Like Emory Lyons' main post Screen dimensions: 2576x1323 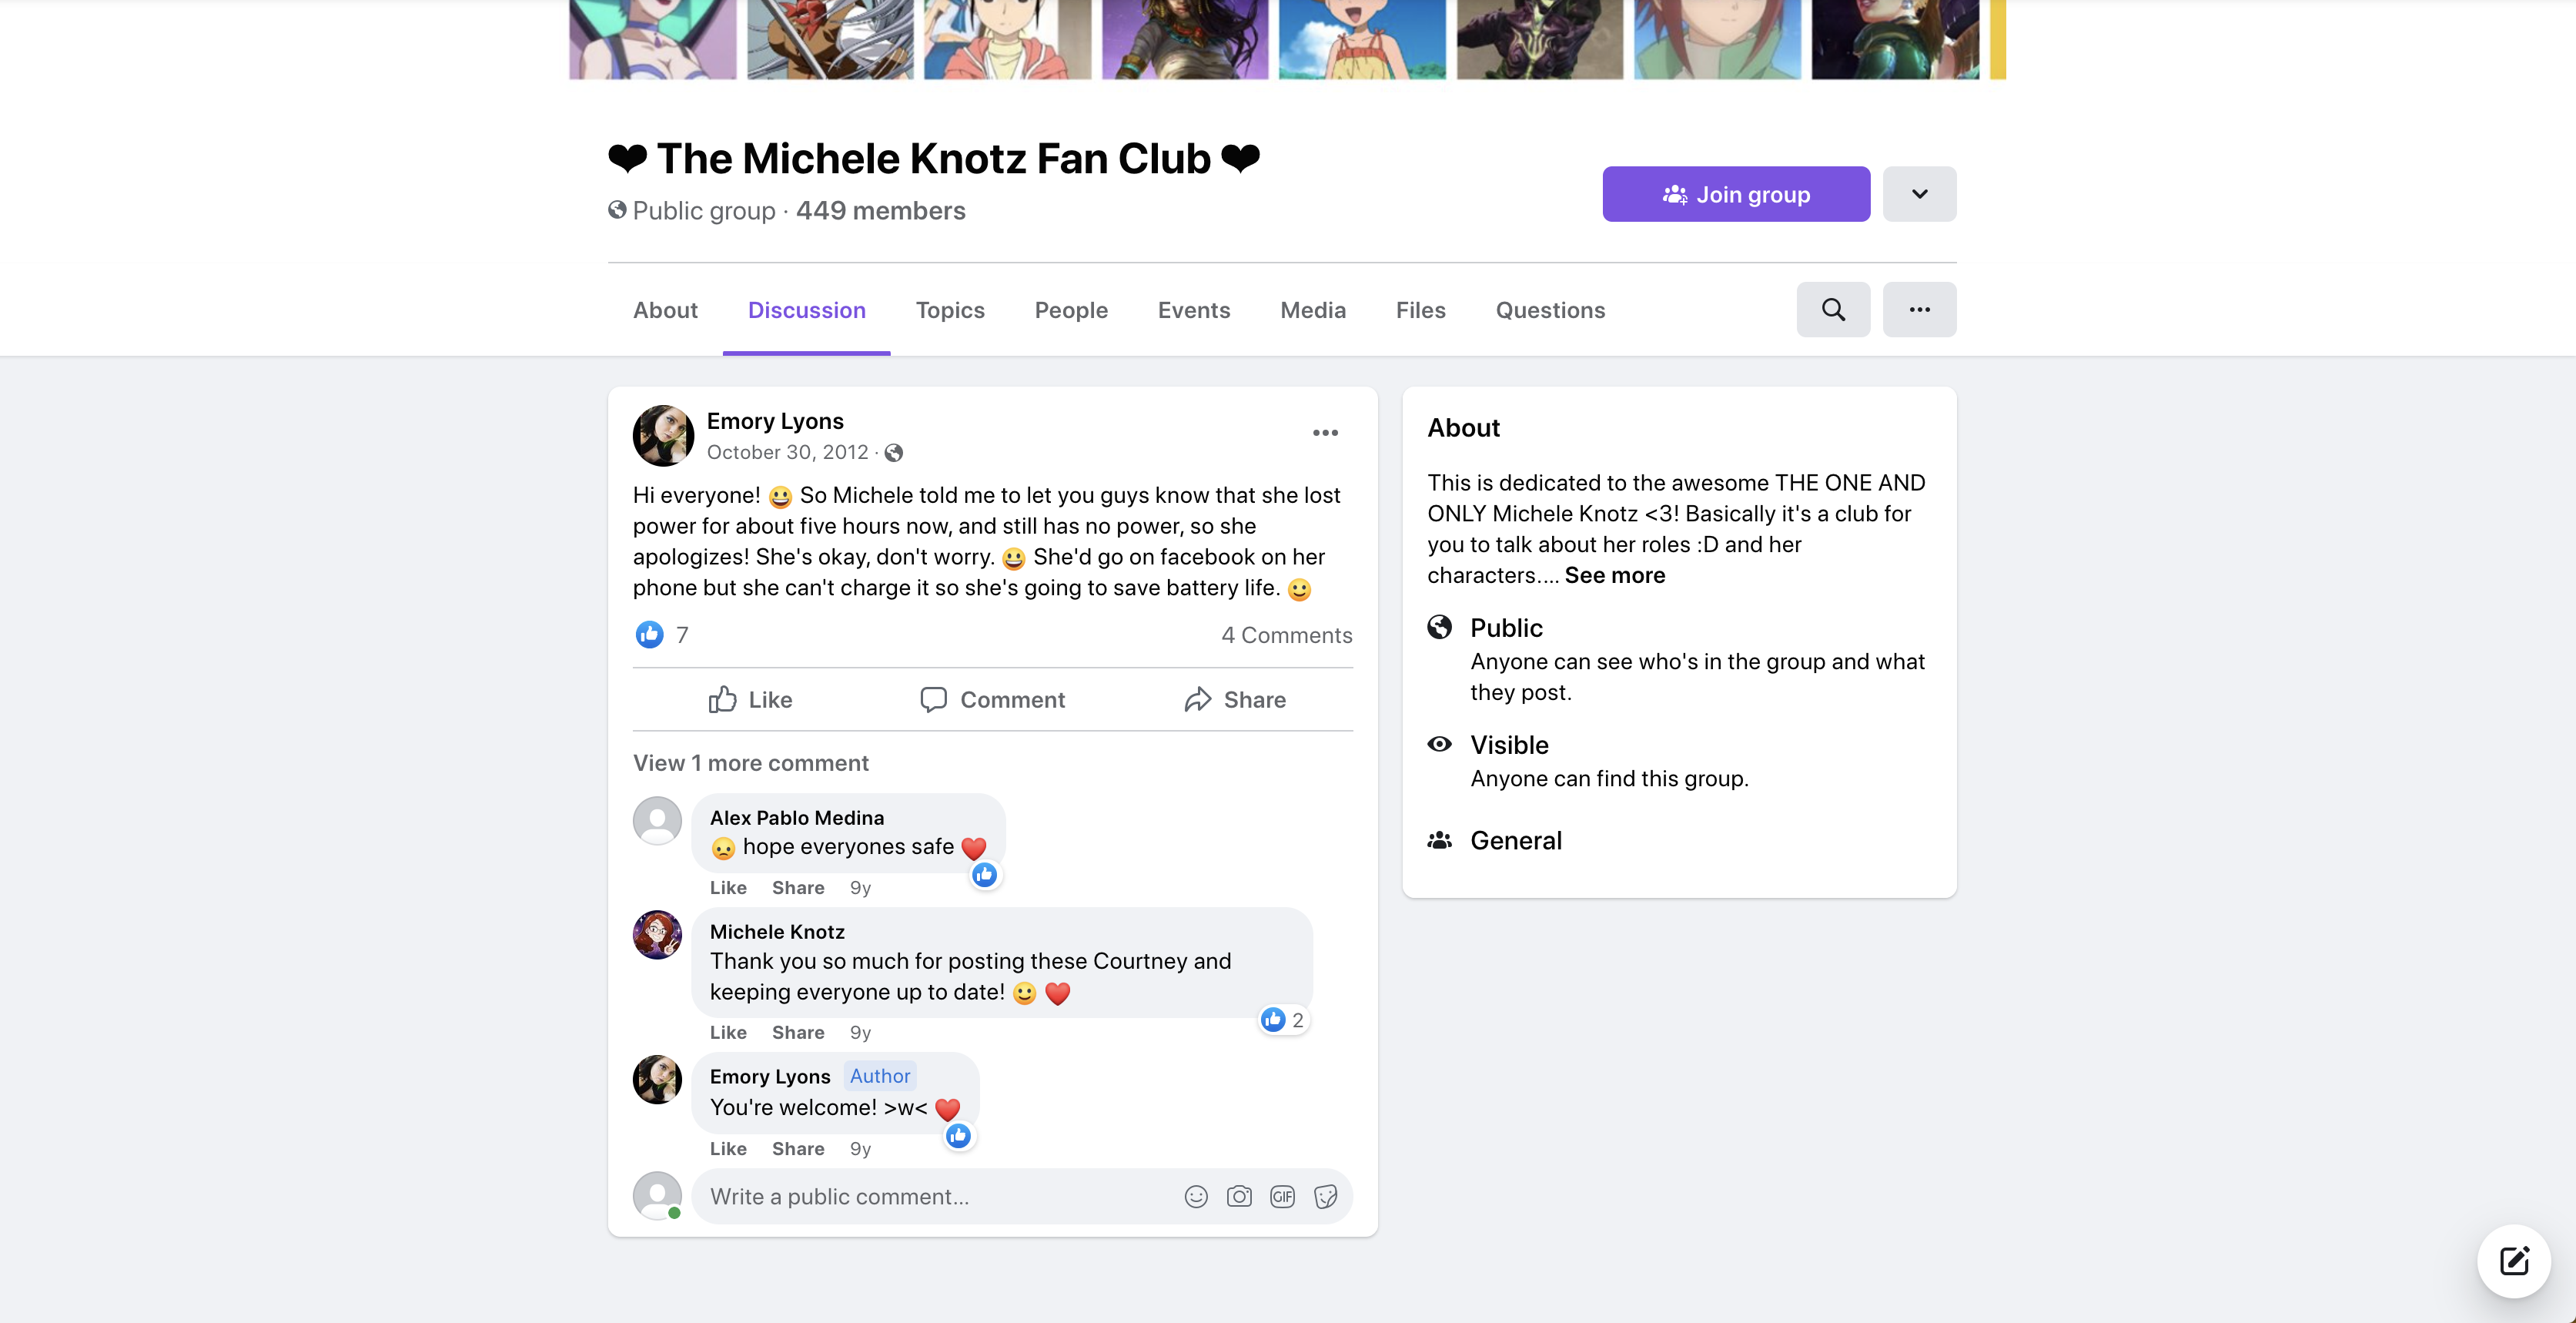click(x=751, y=699)
